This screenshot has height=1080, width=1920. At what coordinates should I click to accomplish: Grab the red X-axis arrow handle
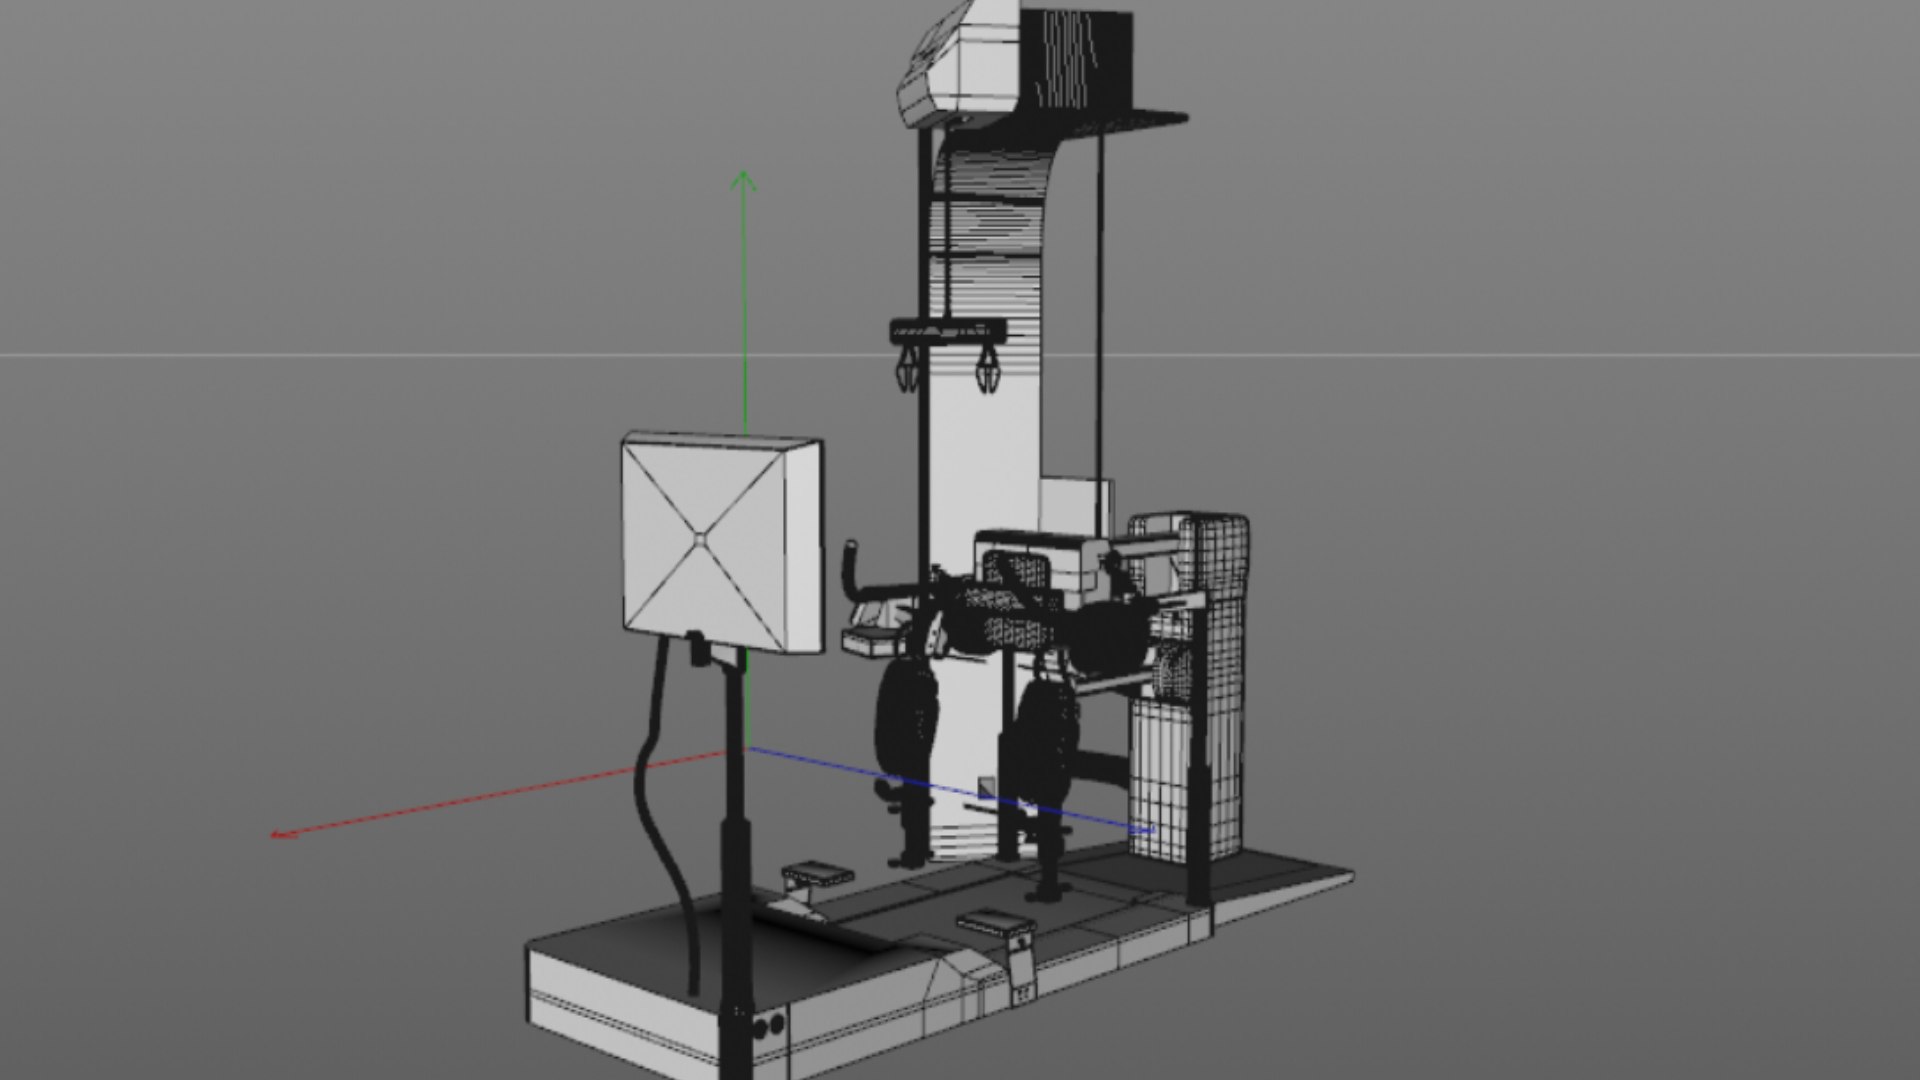click(x=282, y=834)
